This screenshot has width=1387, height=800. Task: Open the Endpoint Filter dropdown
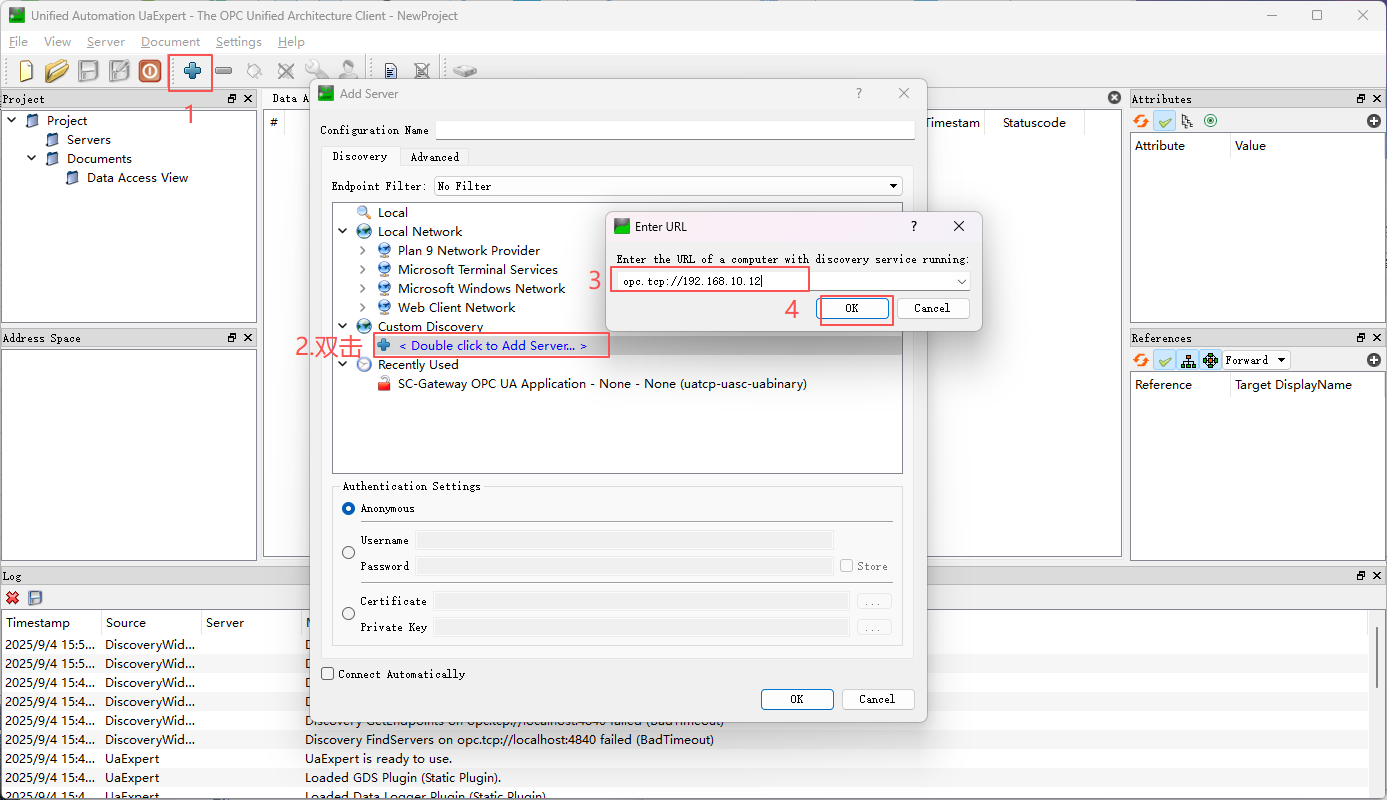[893, 186]
